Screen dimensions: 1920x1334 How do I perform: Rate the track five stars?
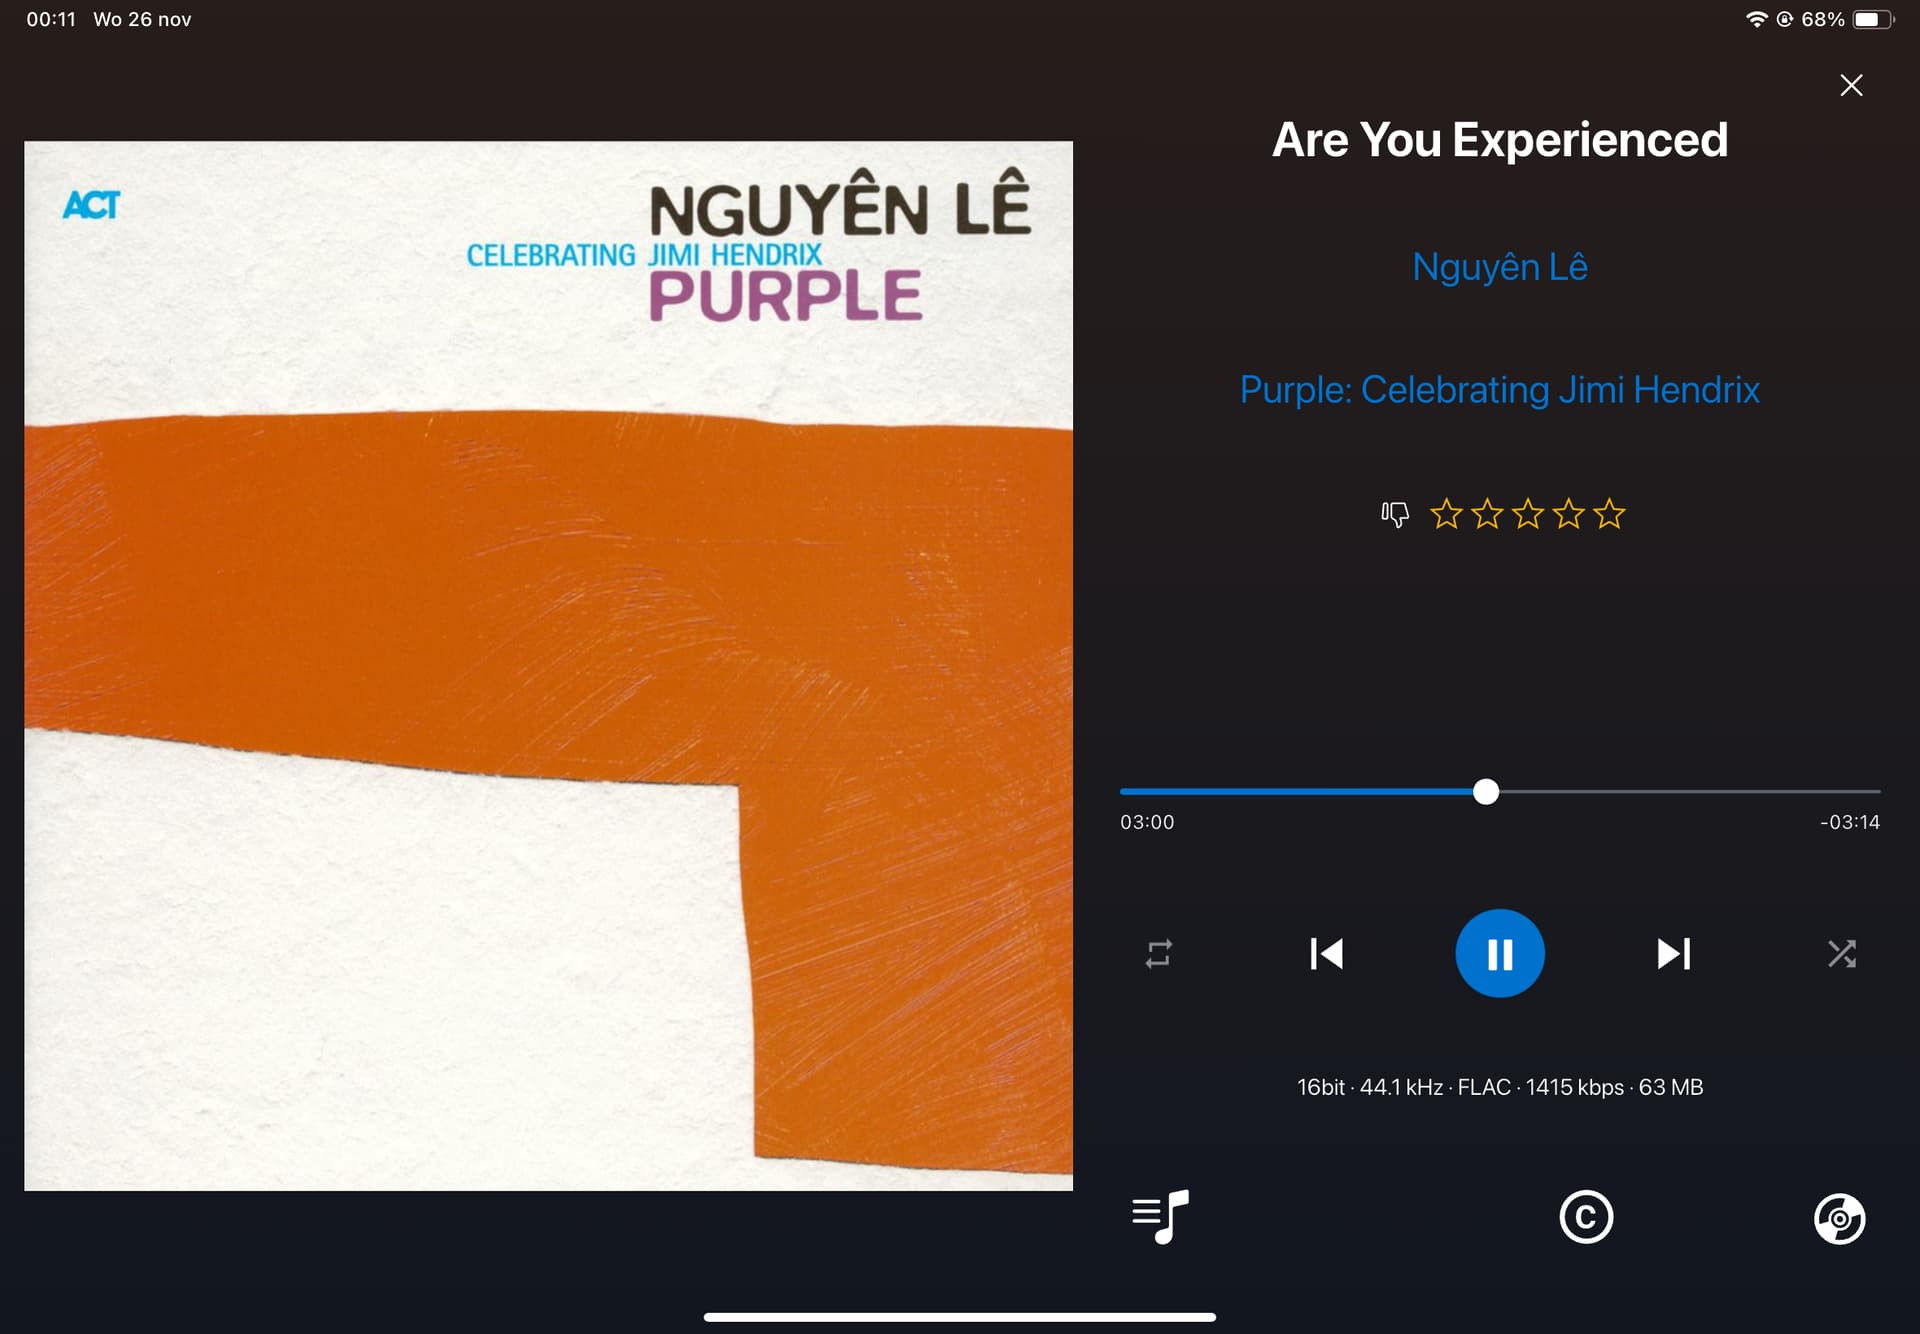point(1609,514)
